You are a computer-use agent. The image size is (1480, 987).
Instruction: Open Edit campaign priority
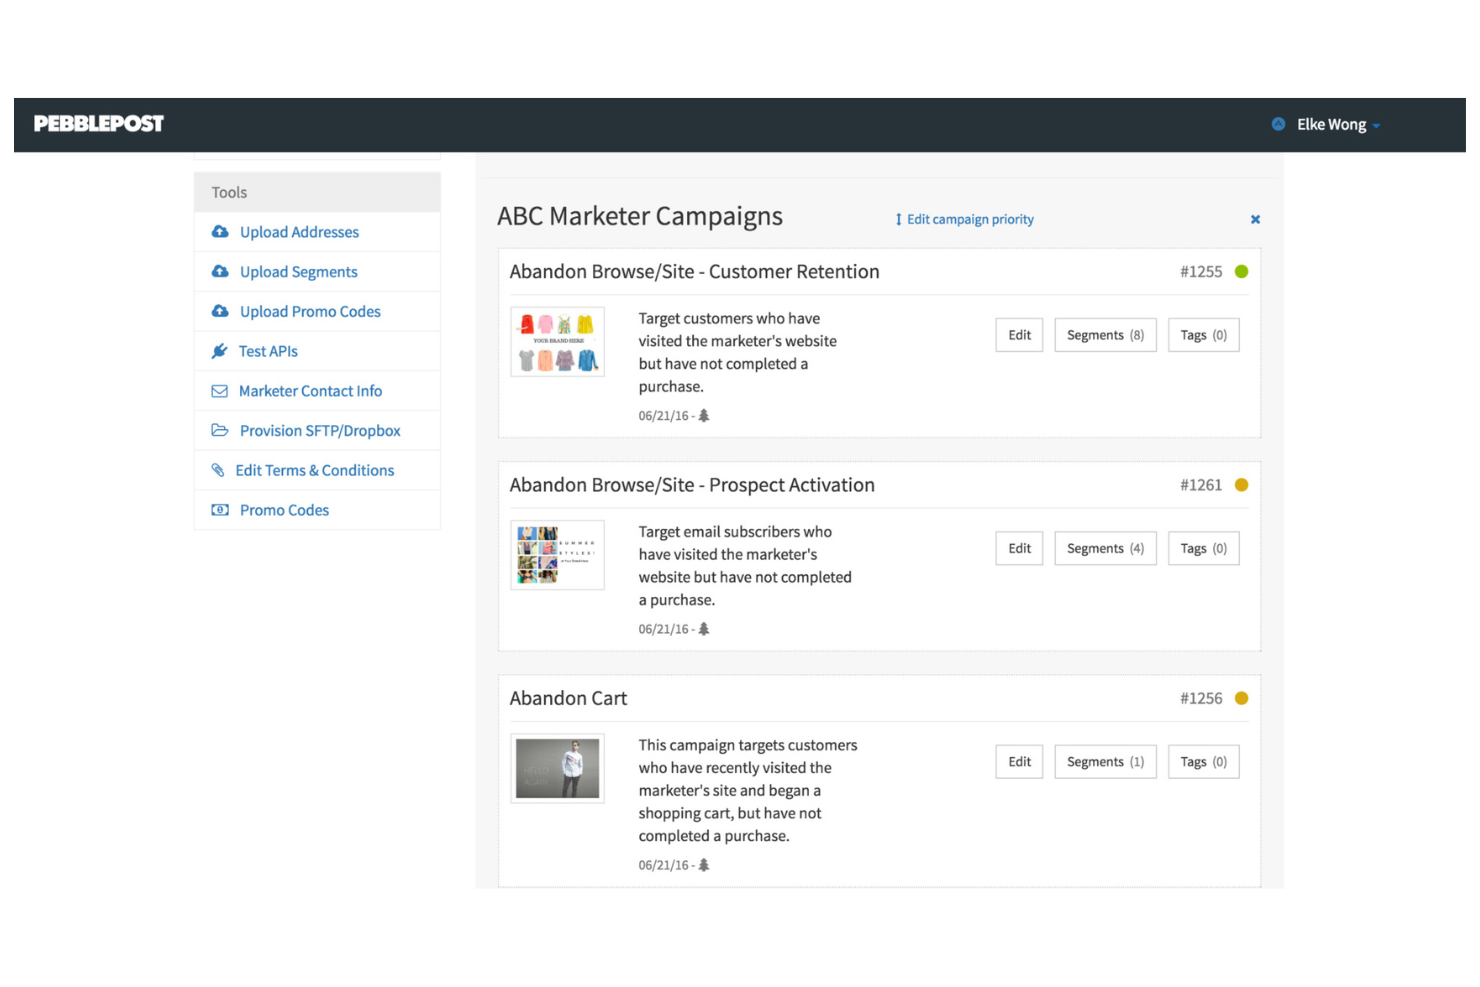pyautogui.click(x=964, y=219)
